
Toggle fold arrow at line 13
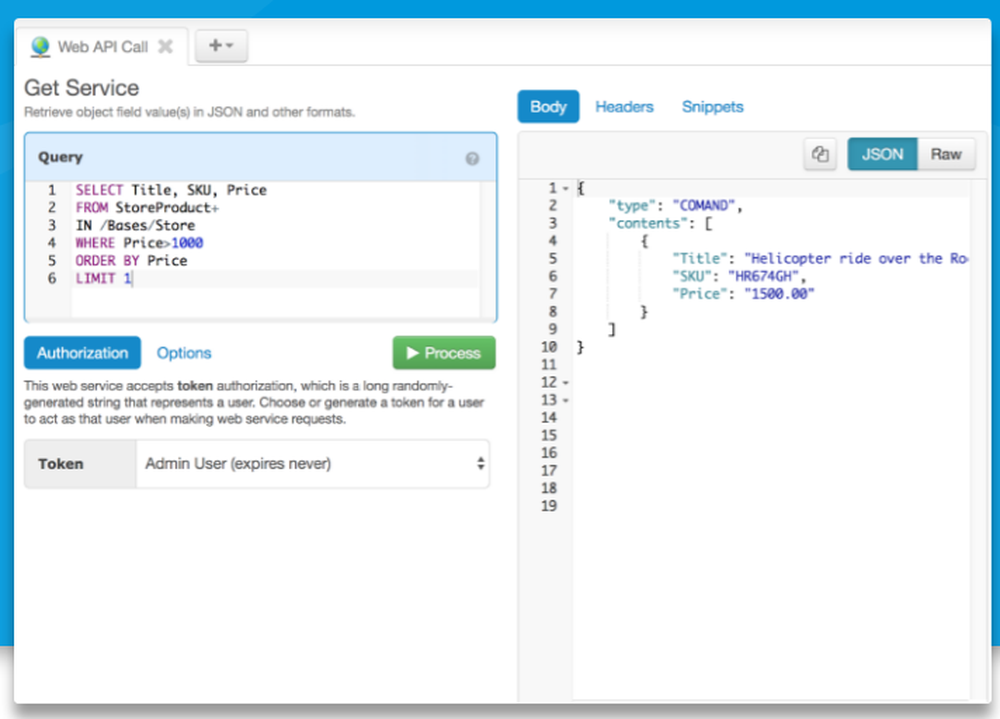coord(566,401)
